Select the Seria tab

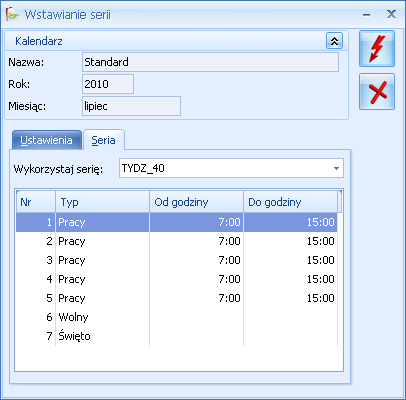(104, 140)
